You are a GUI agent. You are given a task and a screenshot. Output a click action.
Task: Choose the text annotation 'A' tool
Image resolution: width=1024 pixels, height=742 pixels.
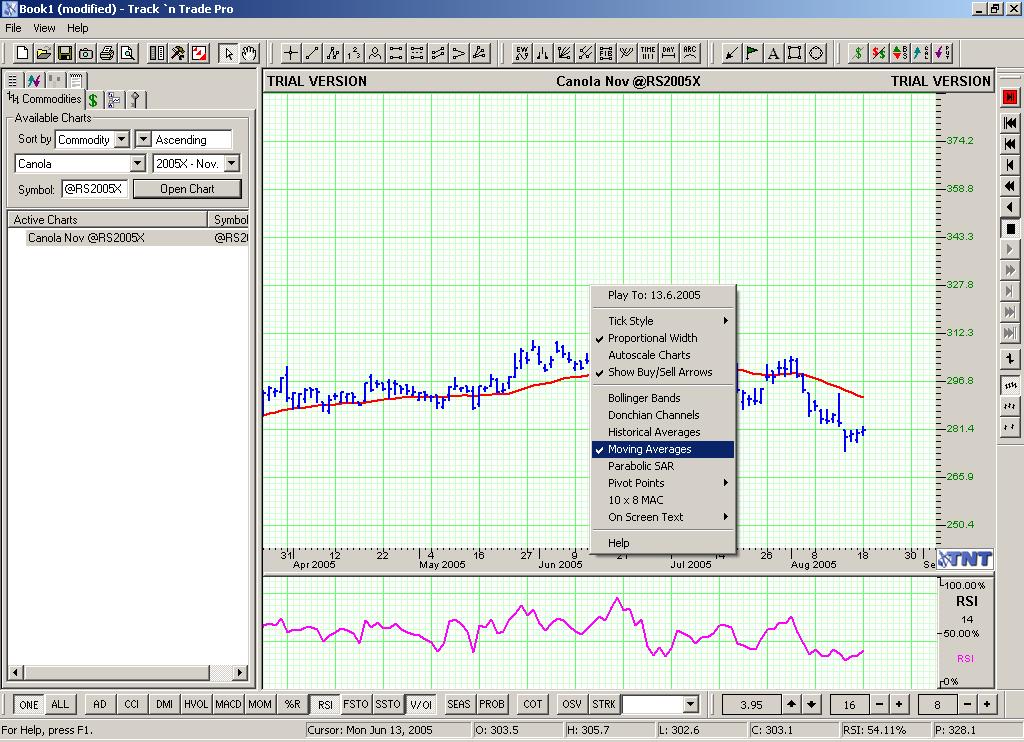pyautogui.click(x=774, y=53)
